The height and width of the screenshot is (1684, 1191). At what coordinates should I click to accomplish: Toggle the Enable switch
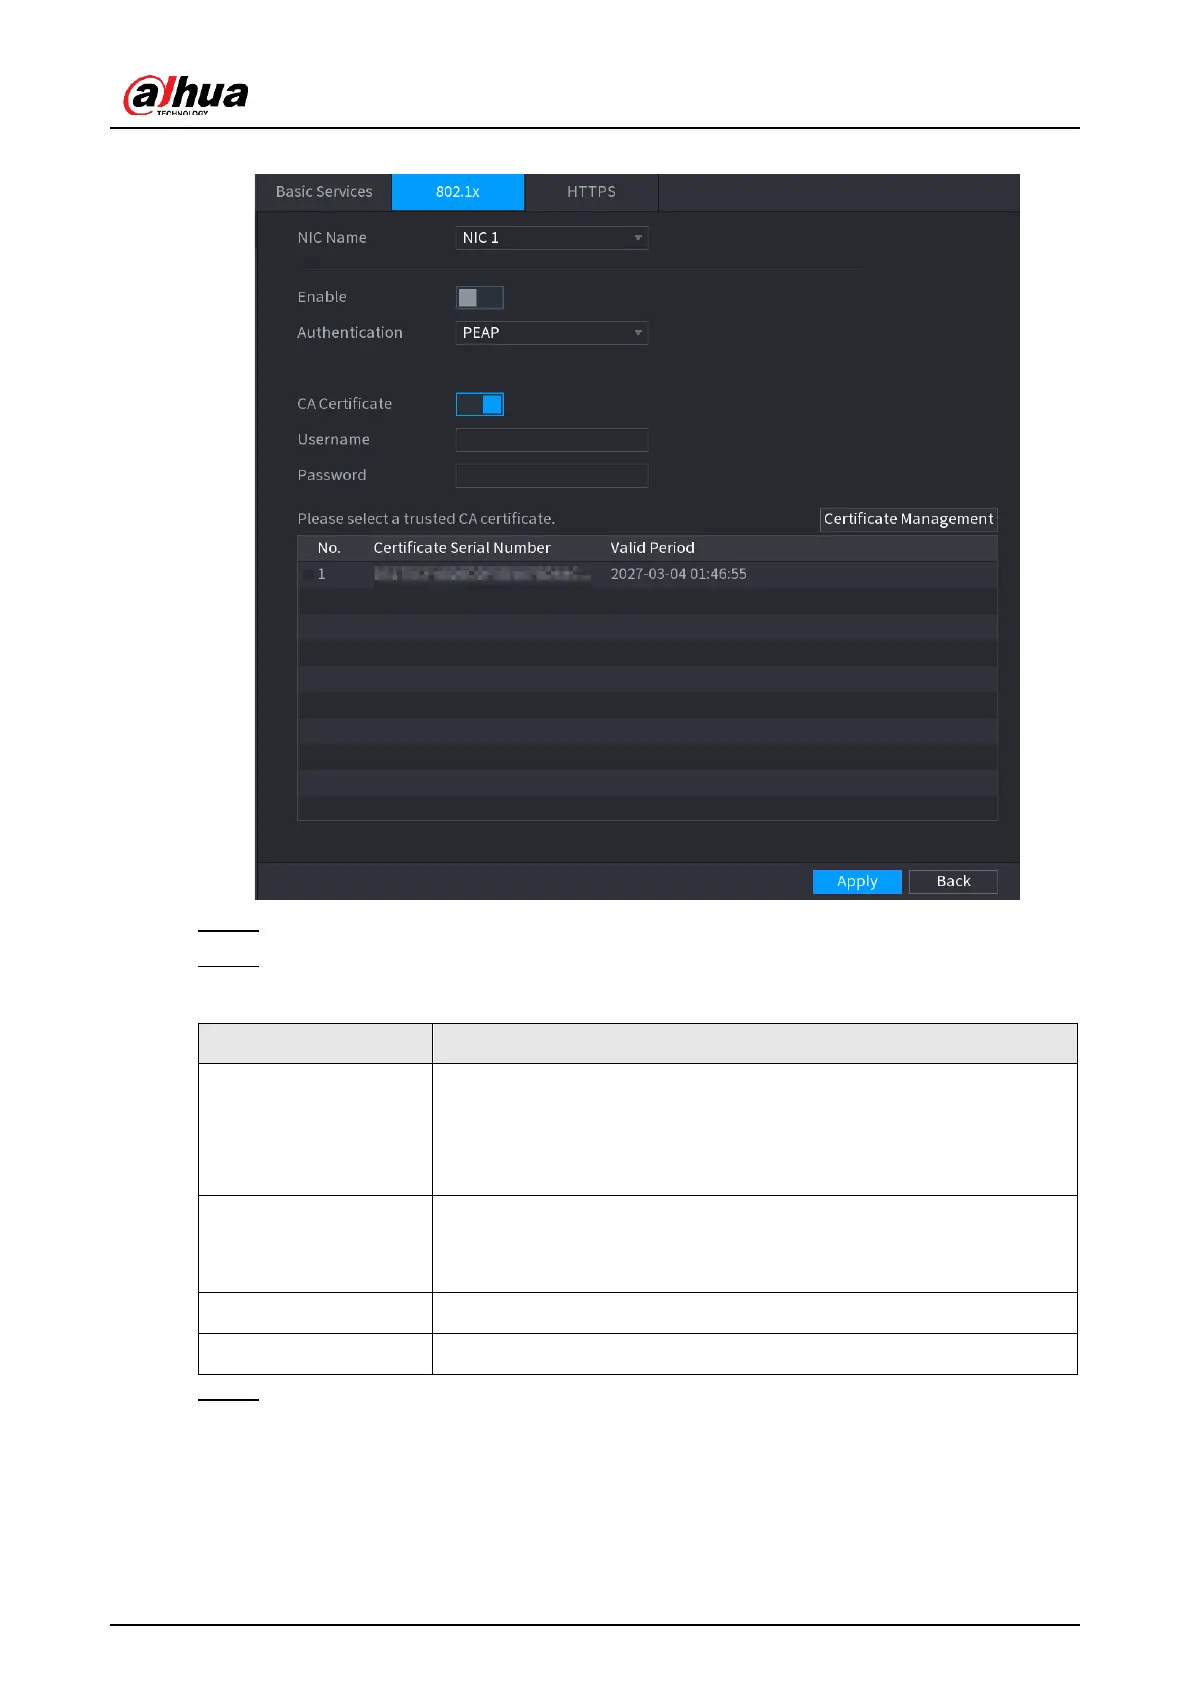click(x=480, y=297)
